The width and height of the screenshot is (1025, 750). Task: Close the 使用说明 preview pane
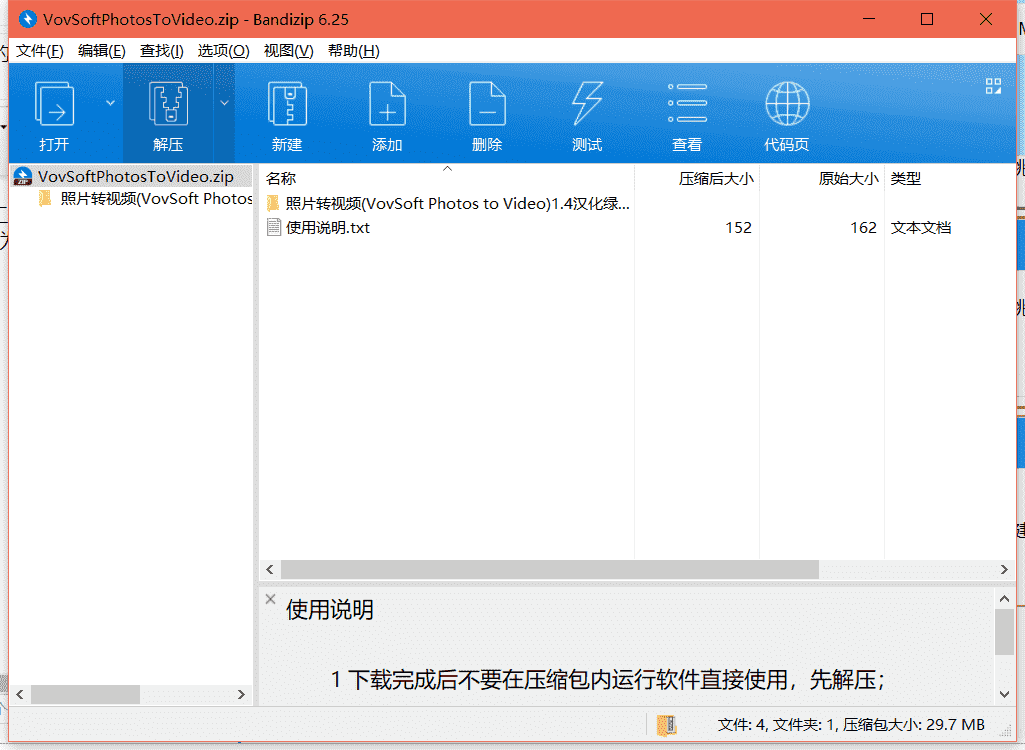point(270,599)
